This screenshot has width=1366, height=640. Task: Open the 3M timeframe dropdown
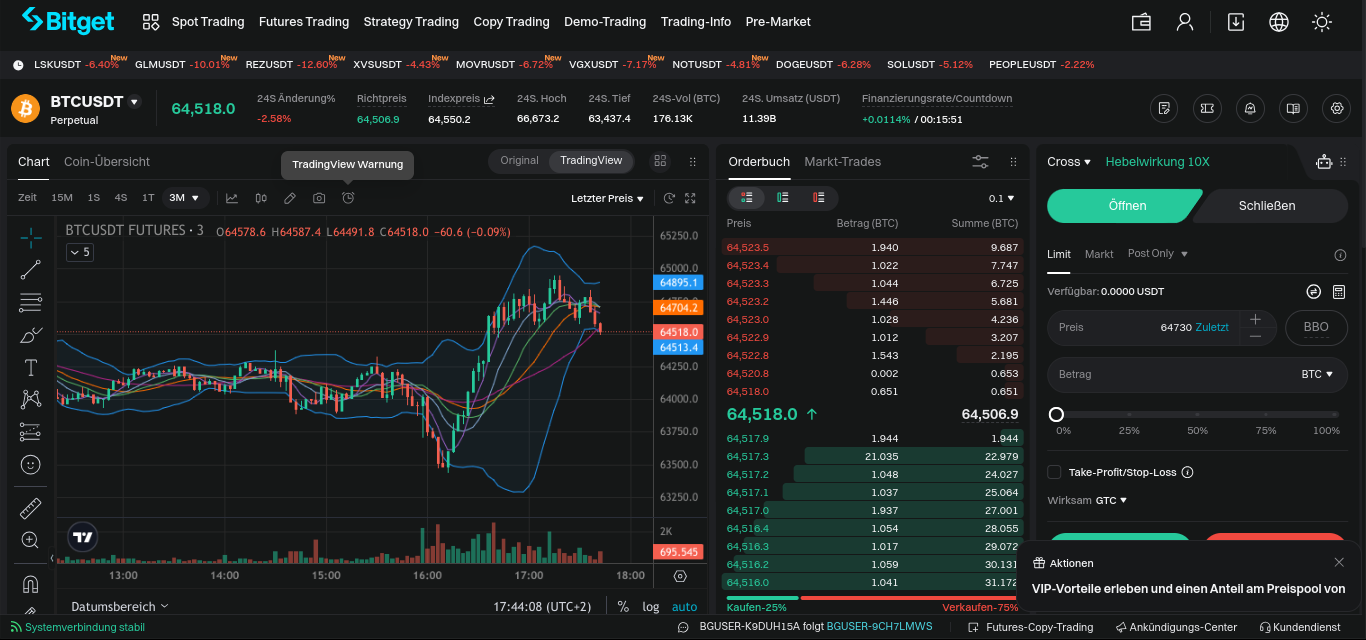[x=184, y=198]
